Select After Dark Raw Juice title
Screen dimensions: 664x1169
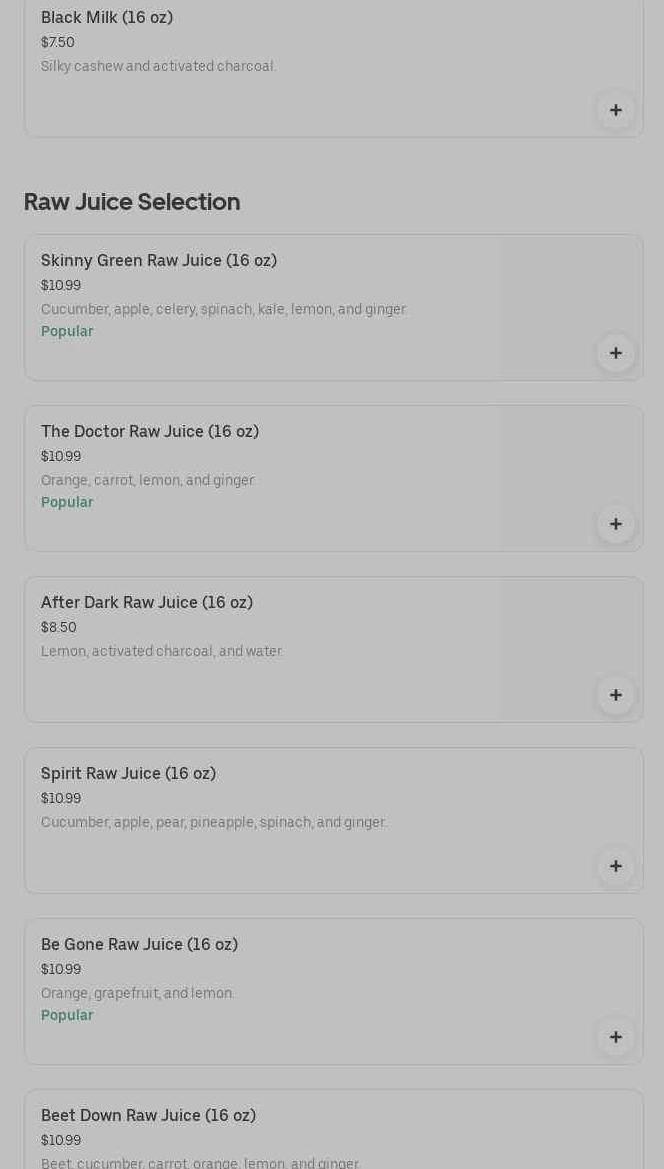click(147, 603)
